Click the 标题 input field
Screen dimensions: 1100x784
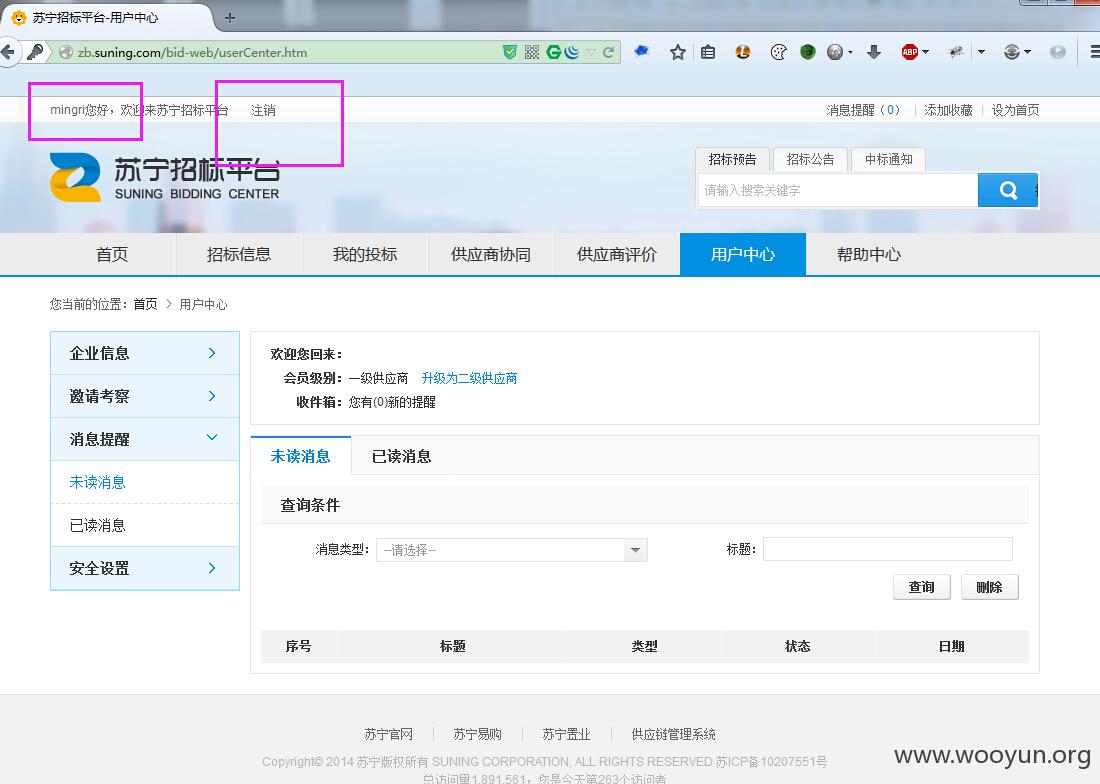tap(887, 549)
